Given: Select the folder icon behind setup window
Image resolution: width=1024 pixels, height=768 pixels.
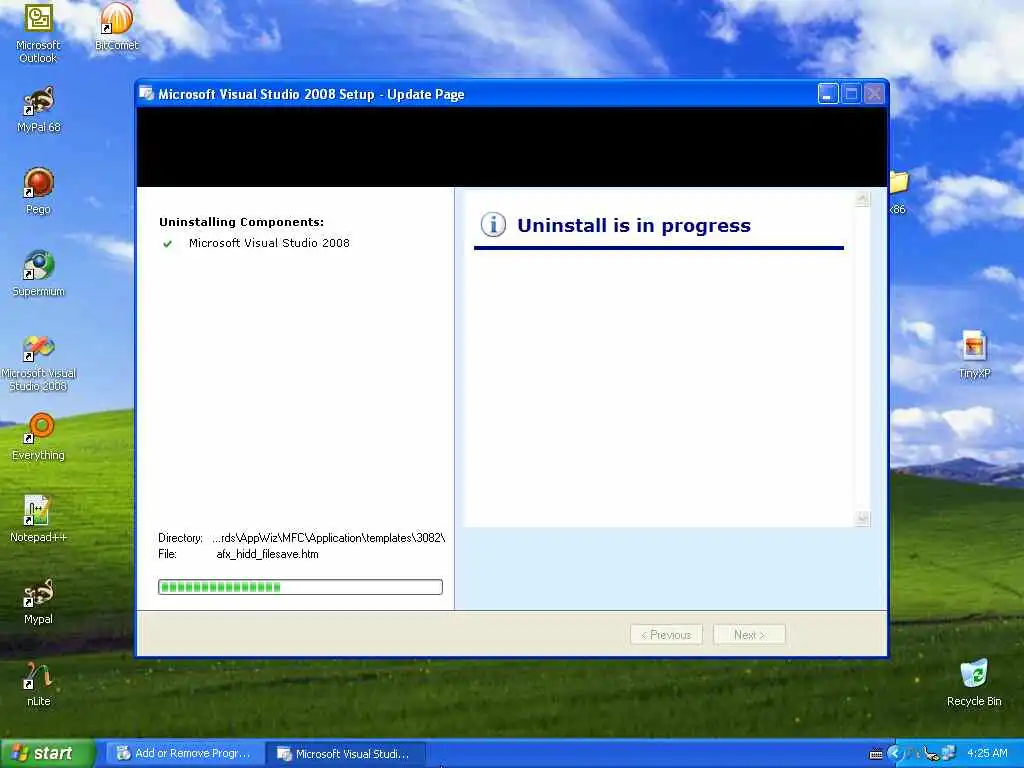Looking at the screenshot, I should click(x=899, y=183).
